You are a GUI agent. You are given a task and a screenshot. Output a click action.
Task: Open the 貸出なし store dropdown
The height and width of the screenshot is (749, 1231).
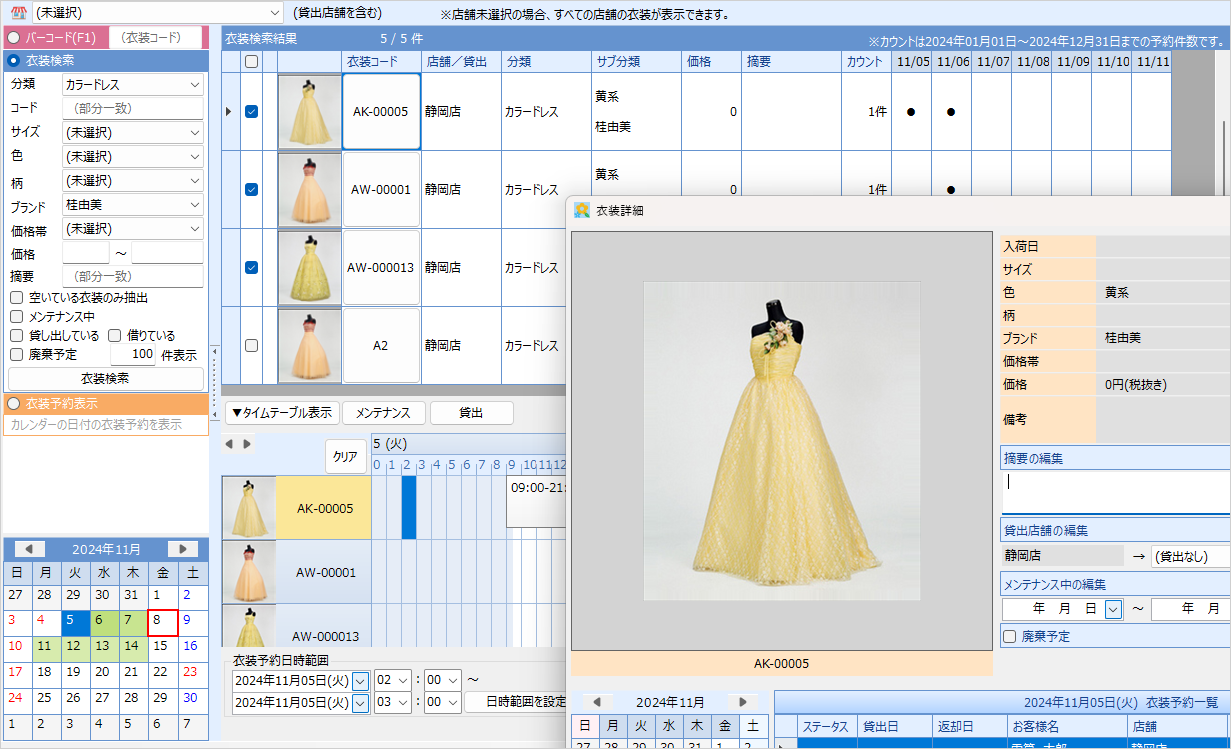pyautogui.click(x=1190, y=556)
